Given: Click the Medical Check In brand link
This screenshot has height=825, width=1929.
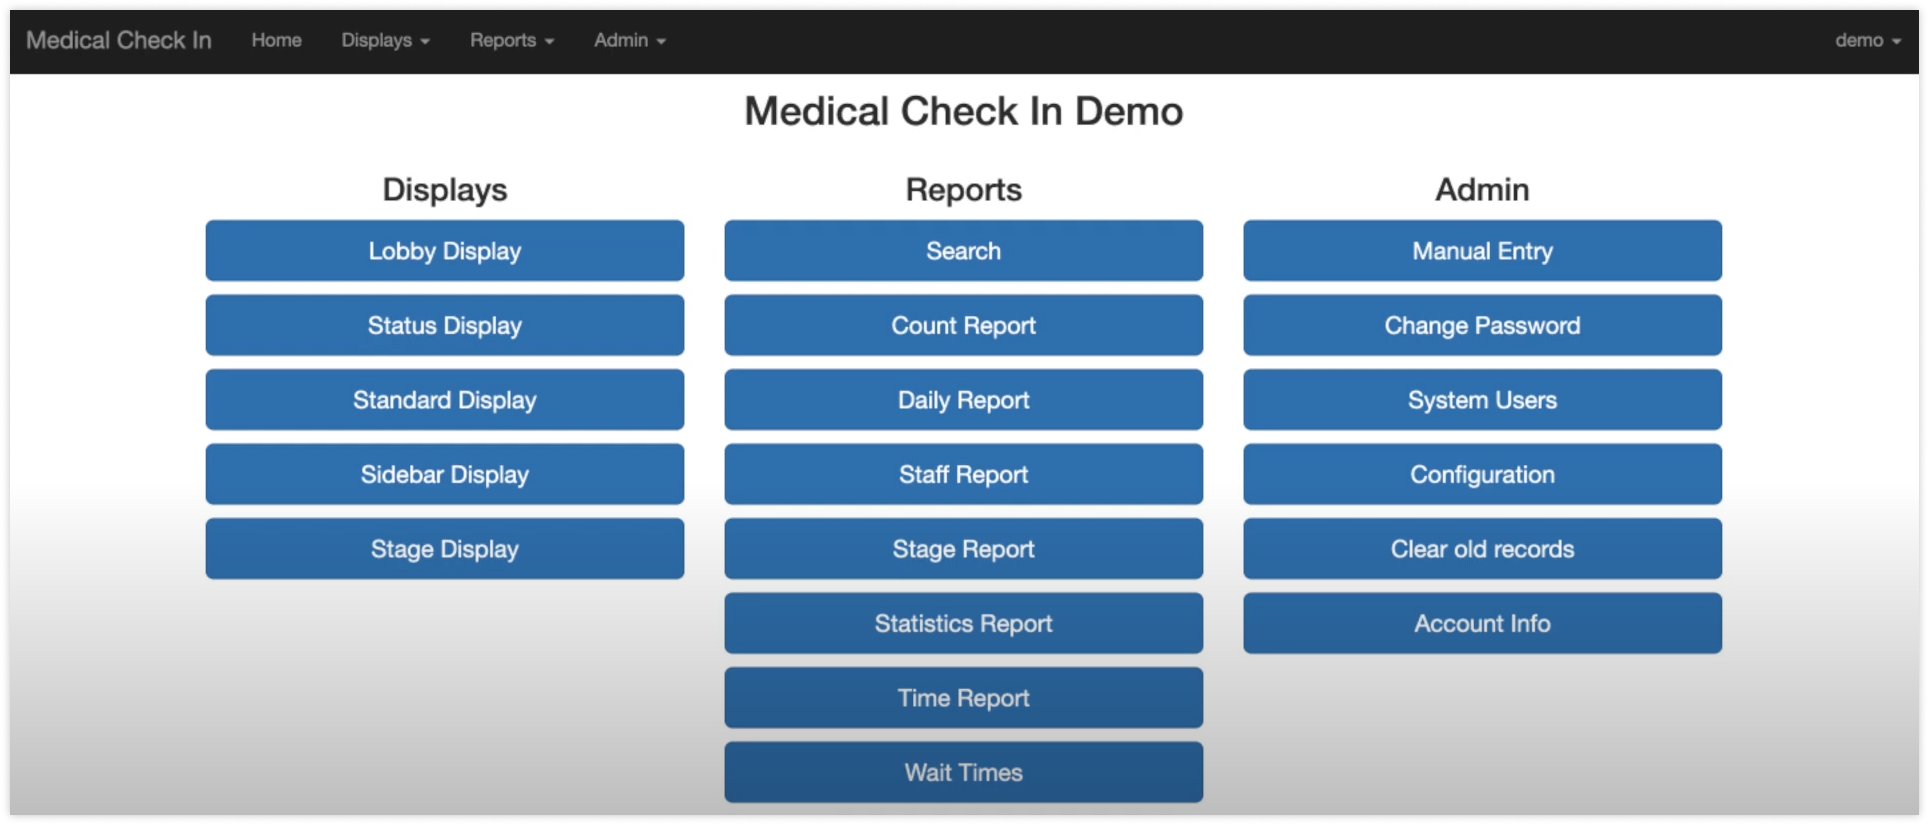Looking at the screenshot, I should point(119,40).
